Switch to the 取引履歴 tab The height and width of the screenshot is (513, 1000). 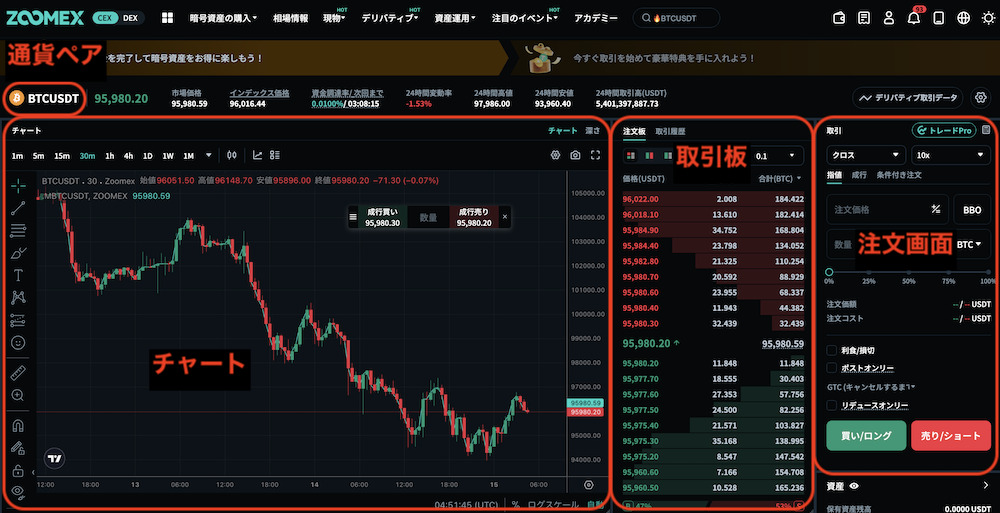point(671,131)
